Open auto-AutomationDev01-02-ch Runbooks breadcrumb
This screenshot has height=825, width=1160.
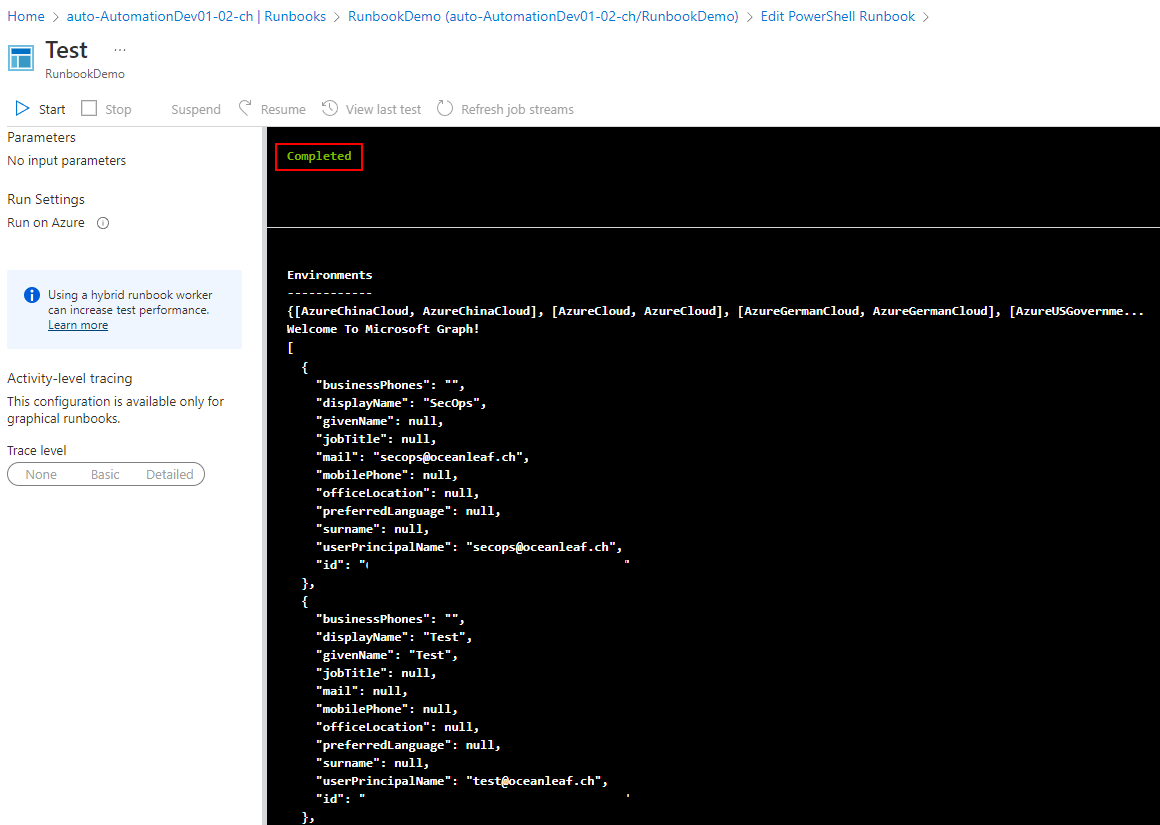pos(196,16)
